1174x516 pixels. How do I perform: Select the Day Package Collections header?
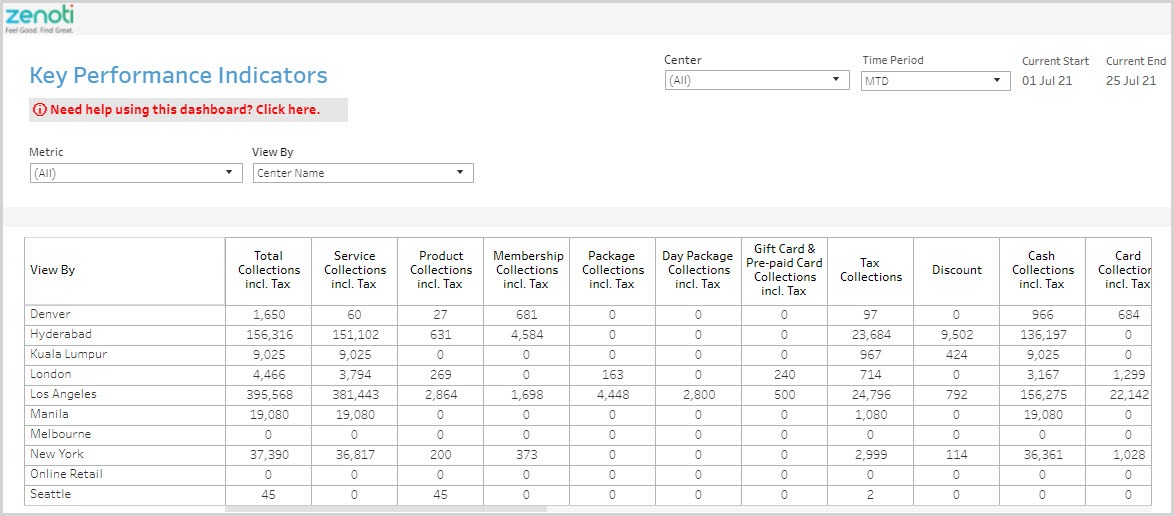point(698,270)
